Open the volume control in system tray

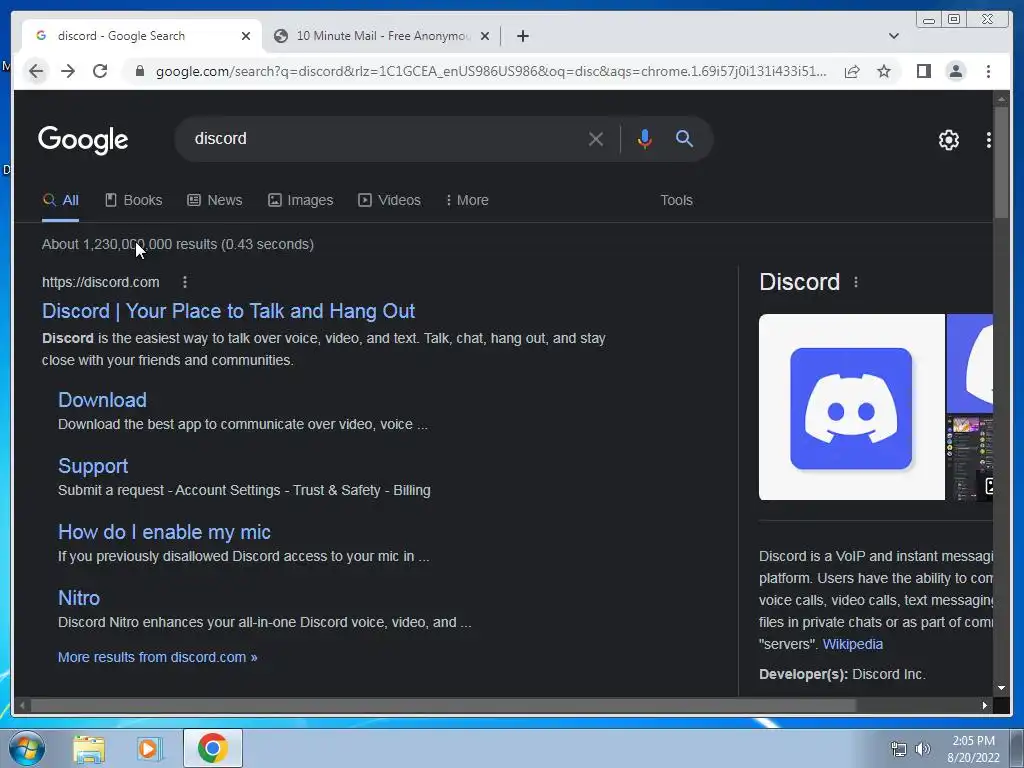(x=923, y=749)
